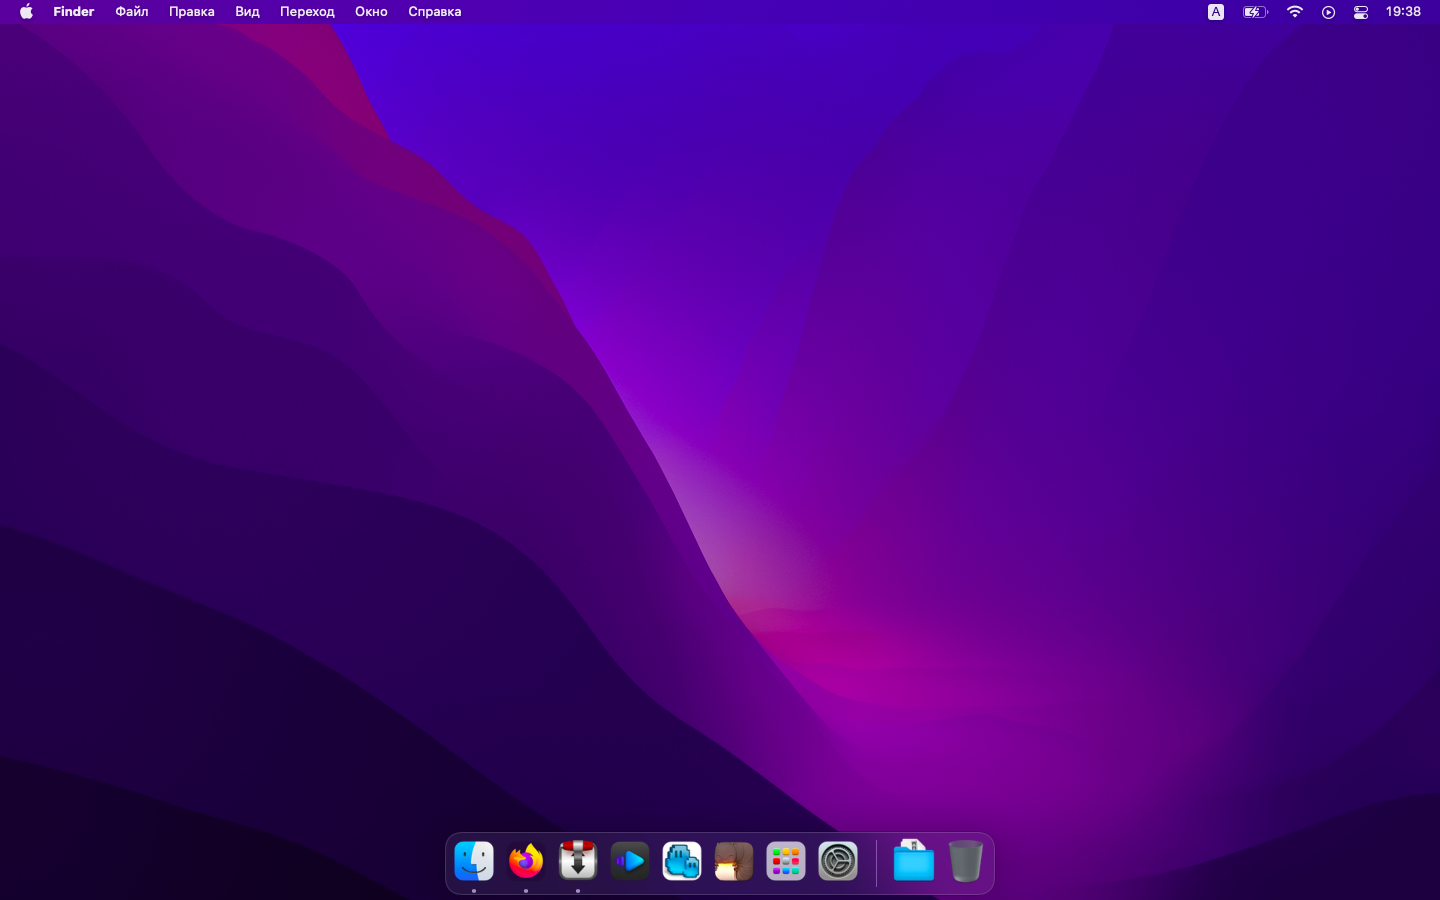Click the Wi-Fi status icon

1295,12
